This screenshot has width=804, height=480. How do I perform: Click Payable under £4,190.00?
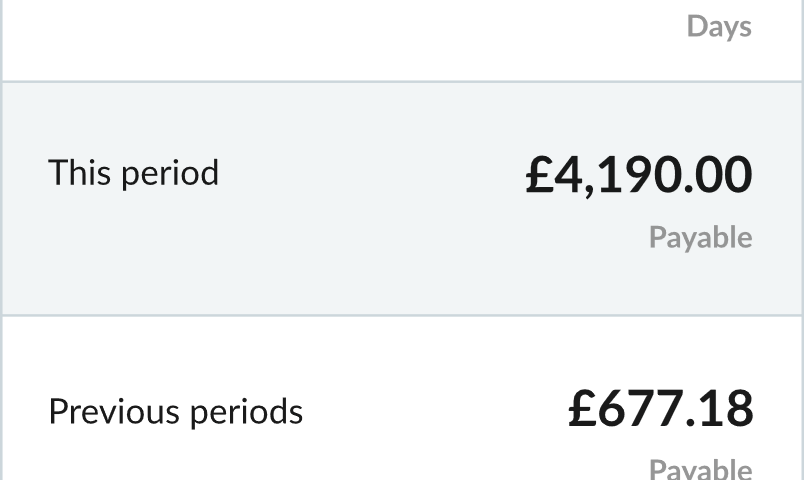pos(700,237)
